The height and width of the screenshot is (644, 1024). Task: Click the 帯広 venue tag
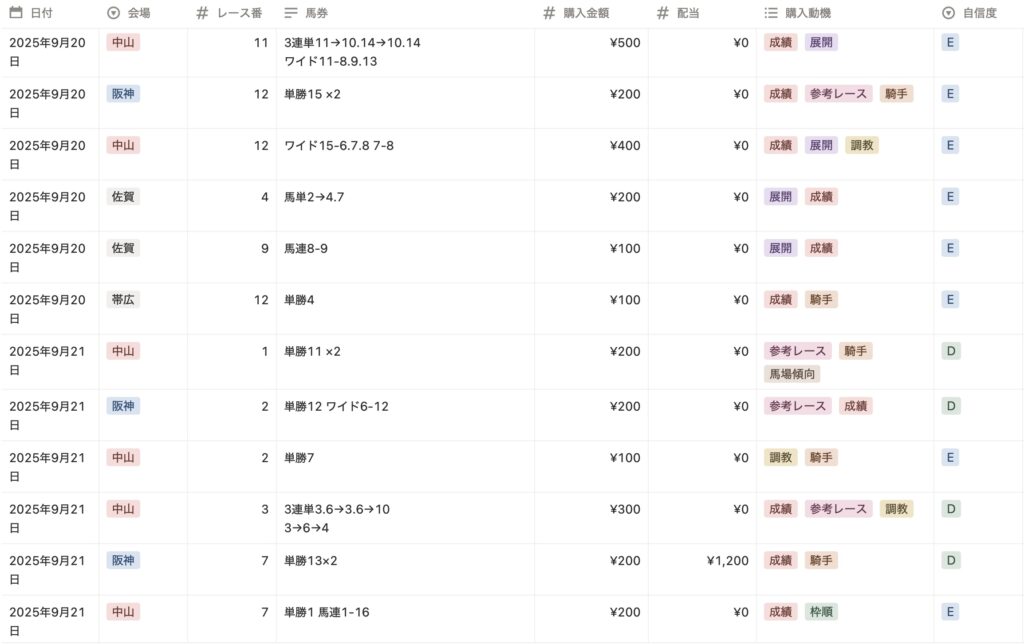[123, 300]
